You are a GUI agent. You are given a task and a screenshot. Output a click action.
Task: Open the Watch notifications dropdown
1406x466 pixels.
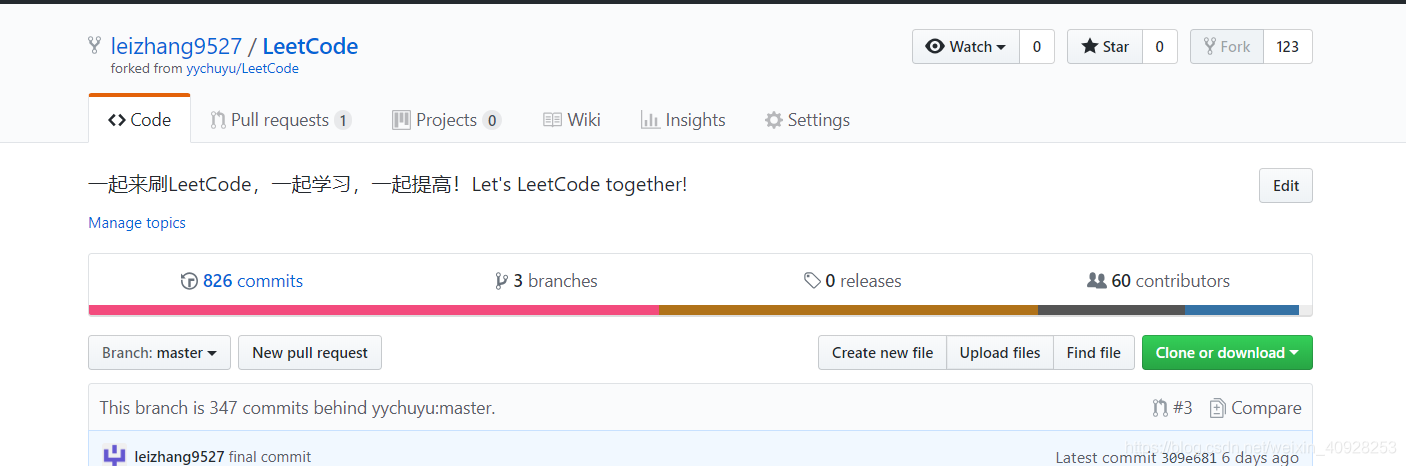pyautogui.click(x=966, y=47)
